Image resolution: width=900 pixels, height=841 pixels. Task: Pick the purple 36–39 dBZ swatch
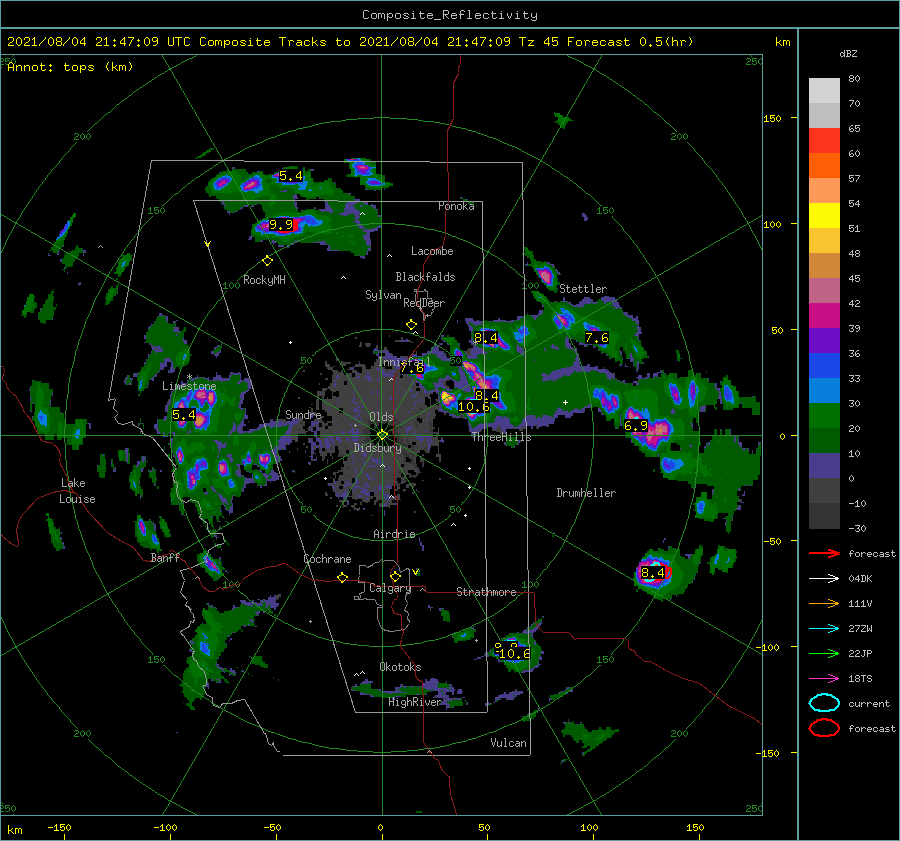[824, 341]
